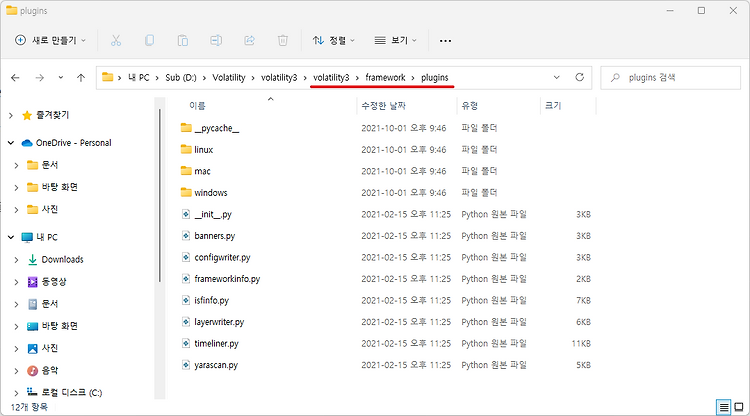
Task: Open the 보기 view dropdown
Action: 395,41
